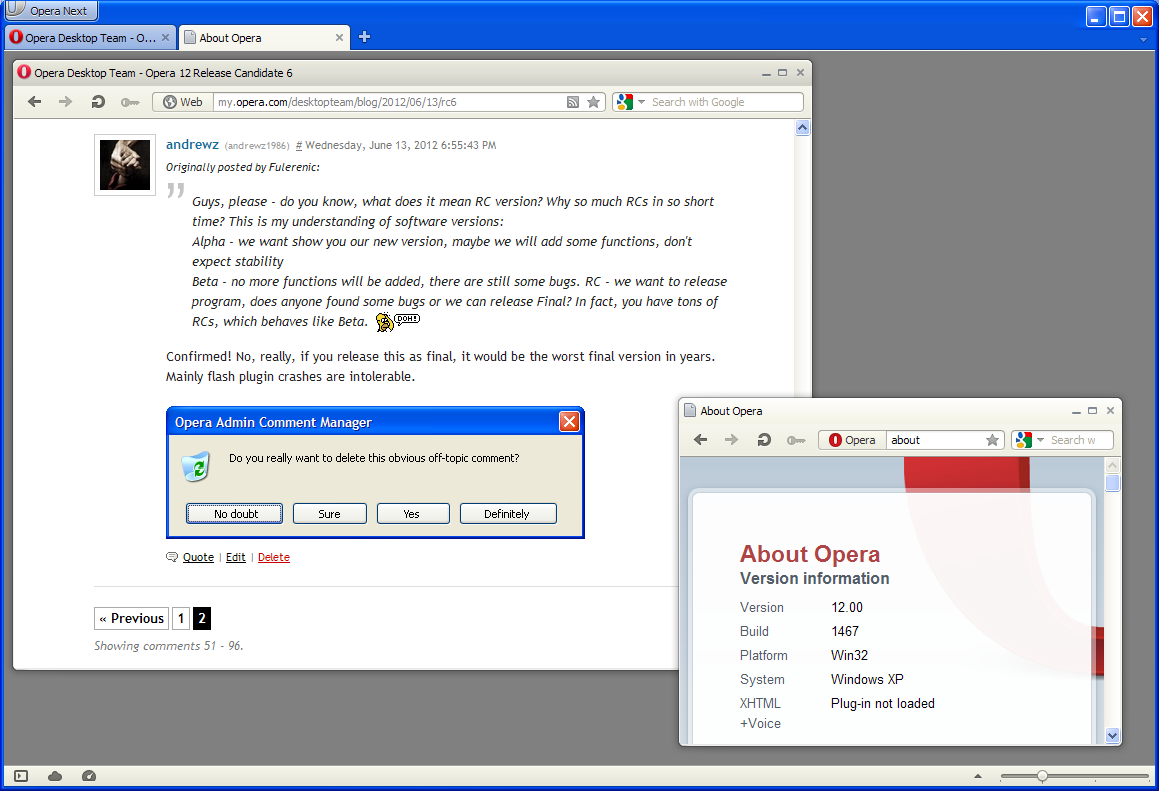Image resolution: width=1159 pixels, height=791 pixels.
Task: Select the Windows XP system value
Action: [867, 679]
